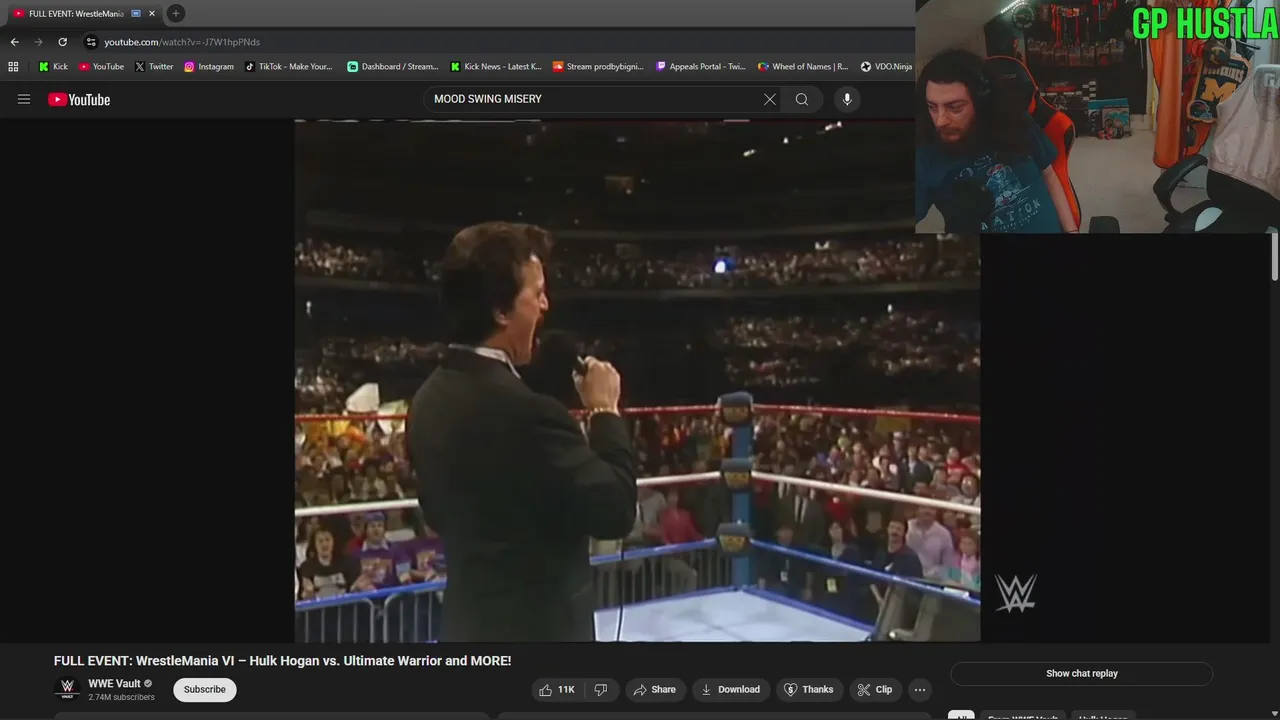Click the tab's picture-in-picture media indicator icon
The height and width of the screenshot is (720, 1280).
click(x=136, y=14)
